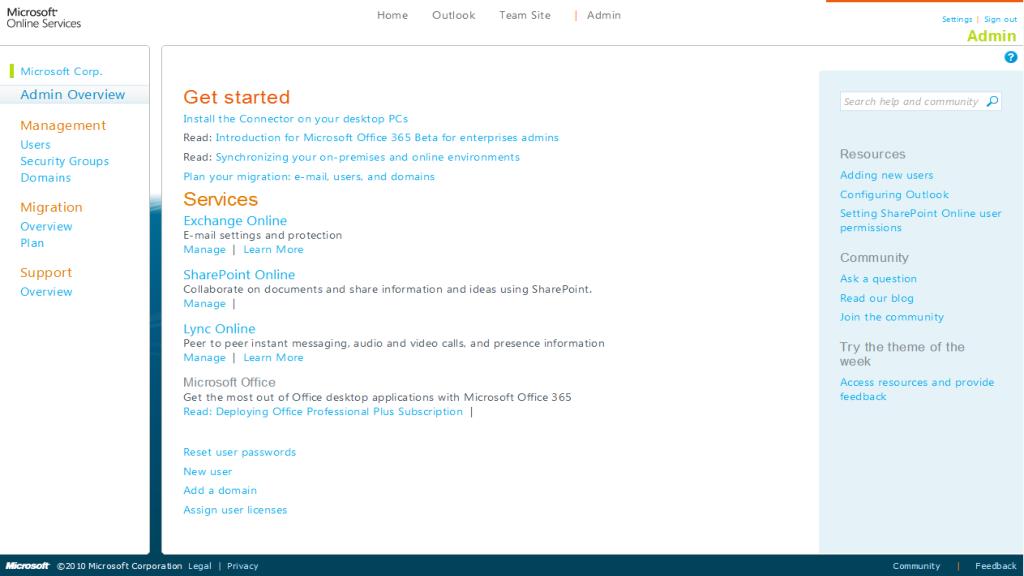Go to Team Site tab

point(524,15)
